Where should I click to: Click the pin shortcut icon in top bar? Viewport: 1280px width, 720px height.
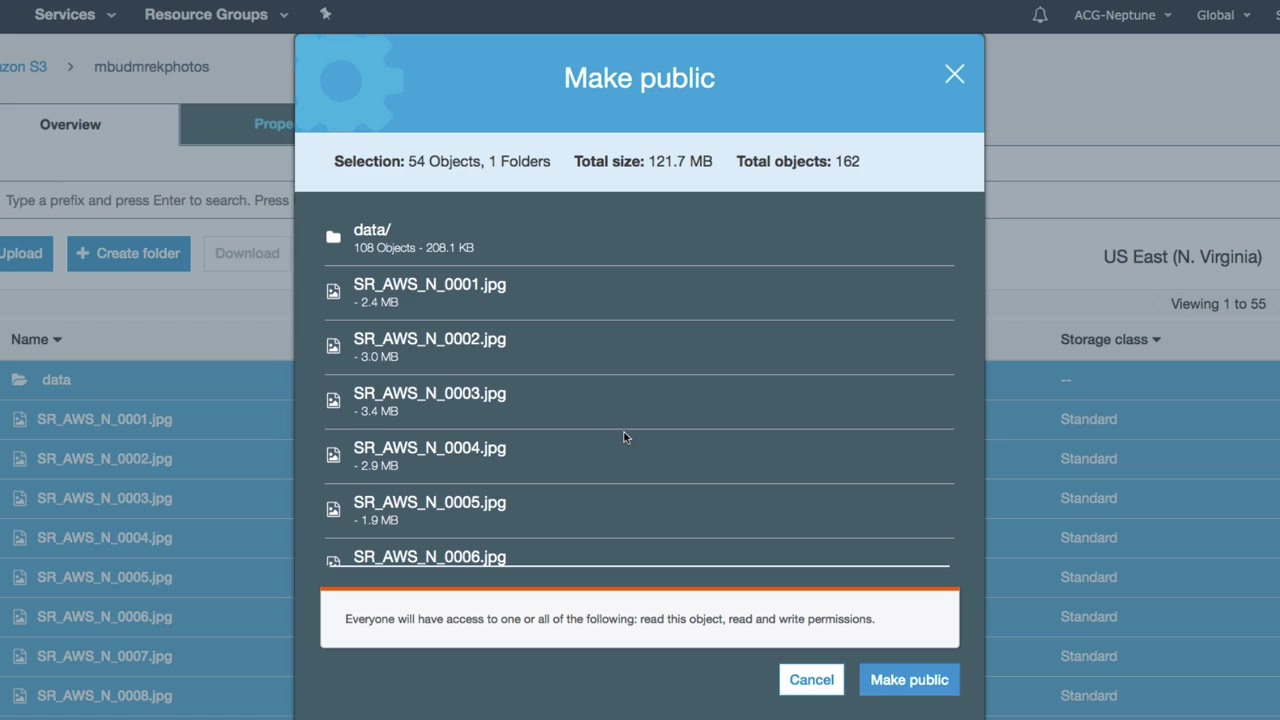tap(325, 14)
